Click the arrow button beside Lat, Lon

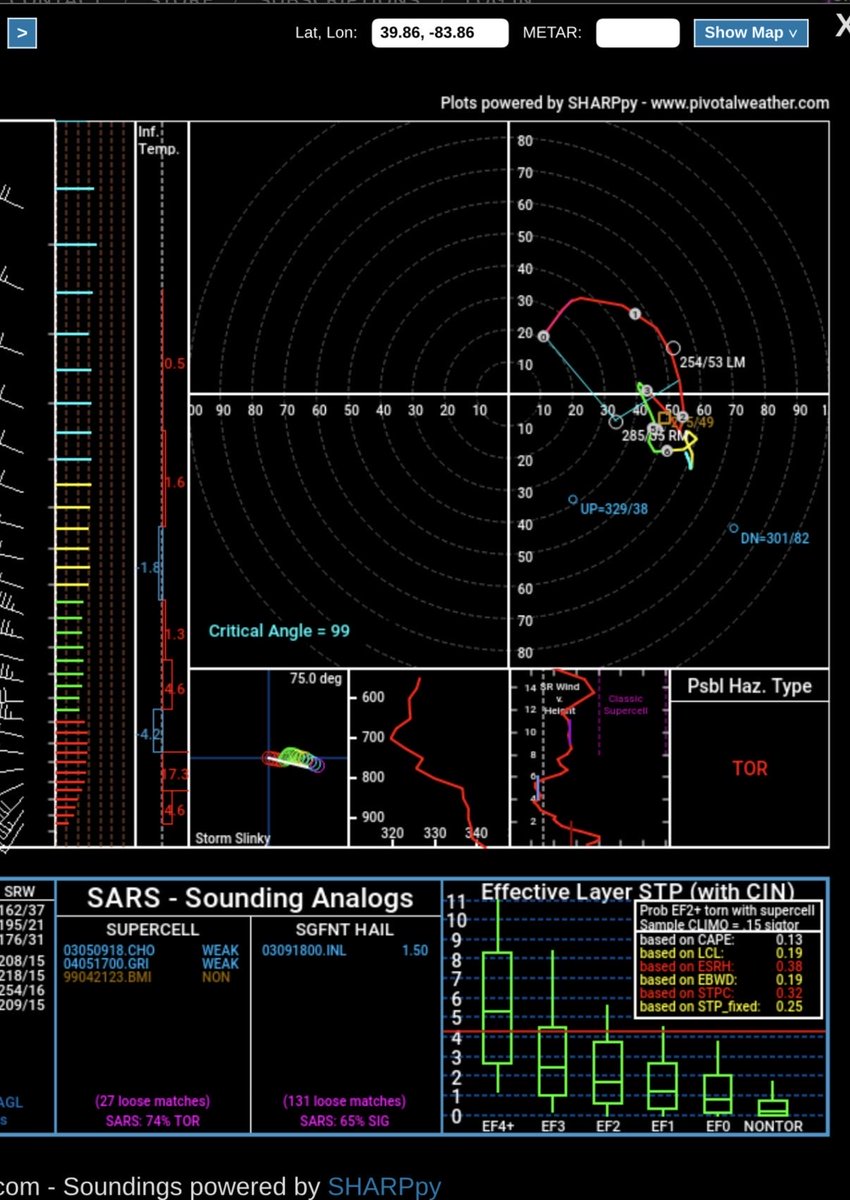click(22, 33)
